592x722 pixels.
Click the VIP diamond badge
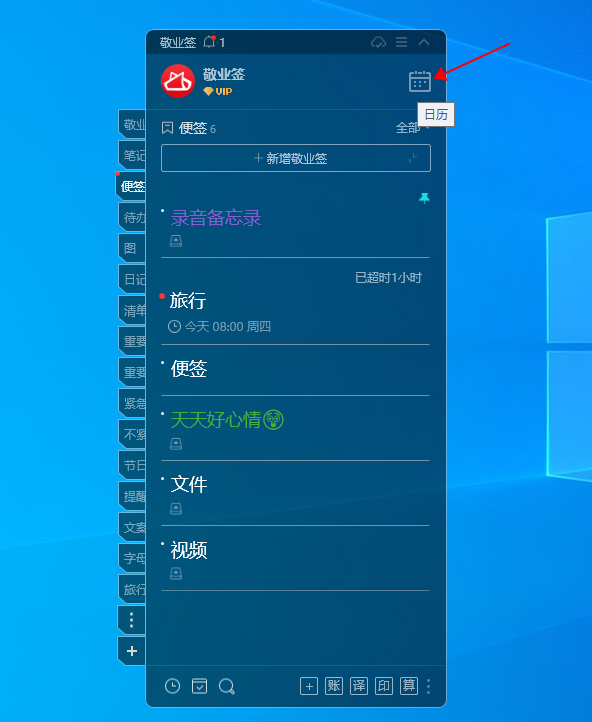pyautogui.click(x=218, y=91)
